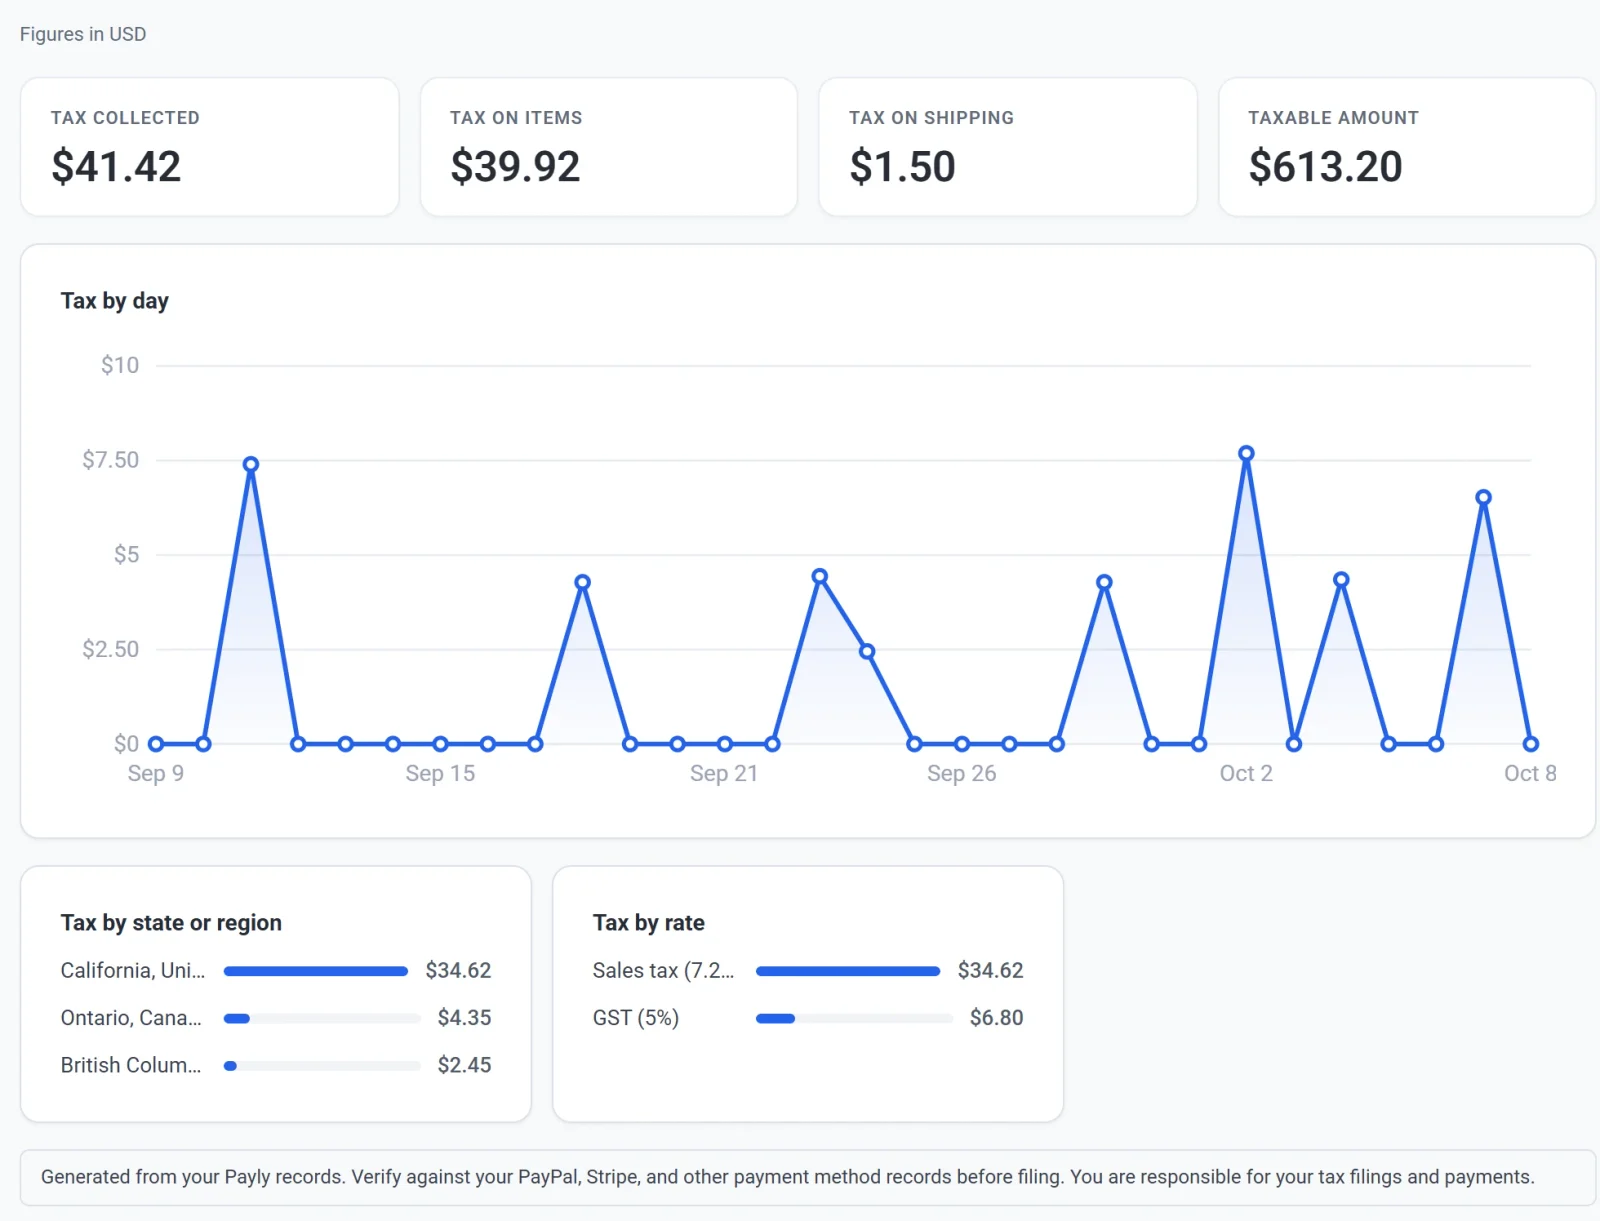The image size is (1600, 1221).
Task: Select the Sep 9 data point at zero
Action: (x=156, y=744)
